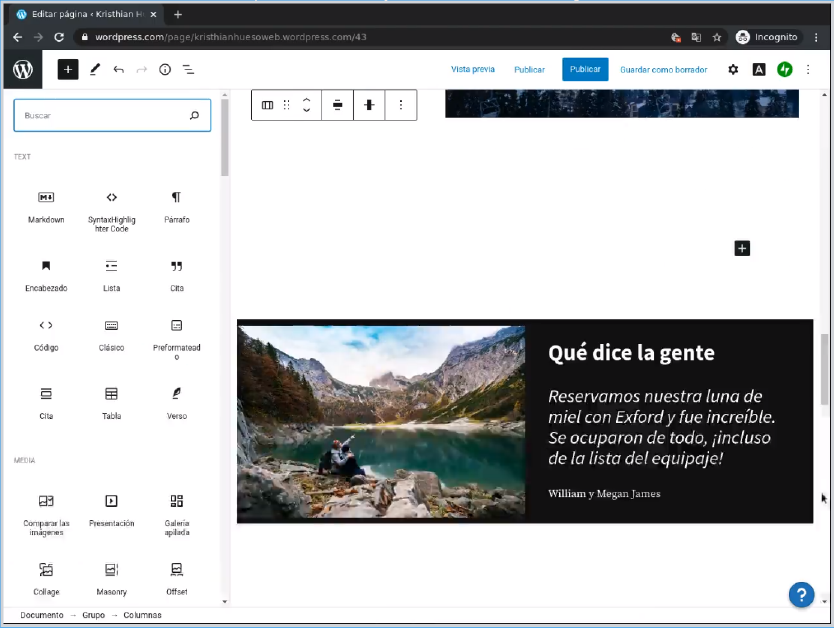The image size is (834, 628).
Task: Grab the block drag handle
Action: click(287, 105)
